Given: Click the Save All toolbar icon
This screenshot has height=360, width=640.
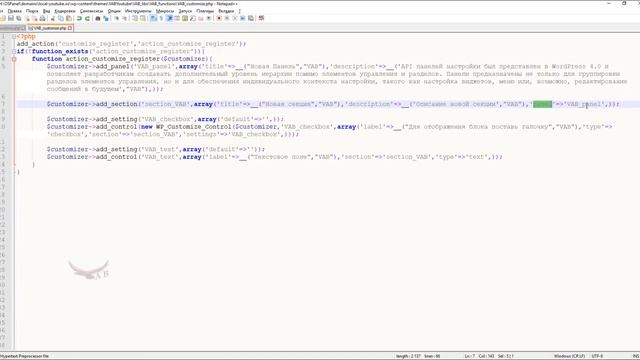Looking at the screenshot, I should pos(18,18).
